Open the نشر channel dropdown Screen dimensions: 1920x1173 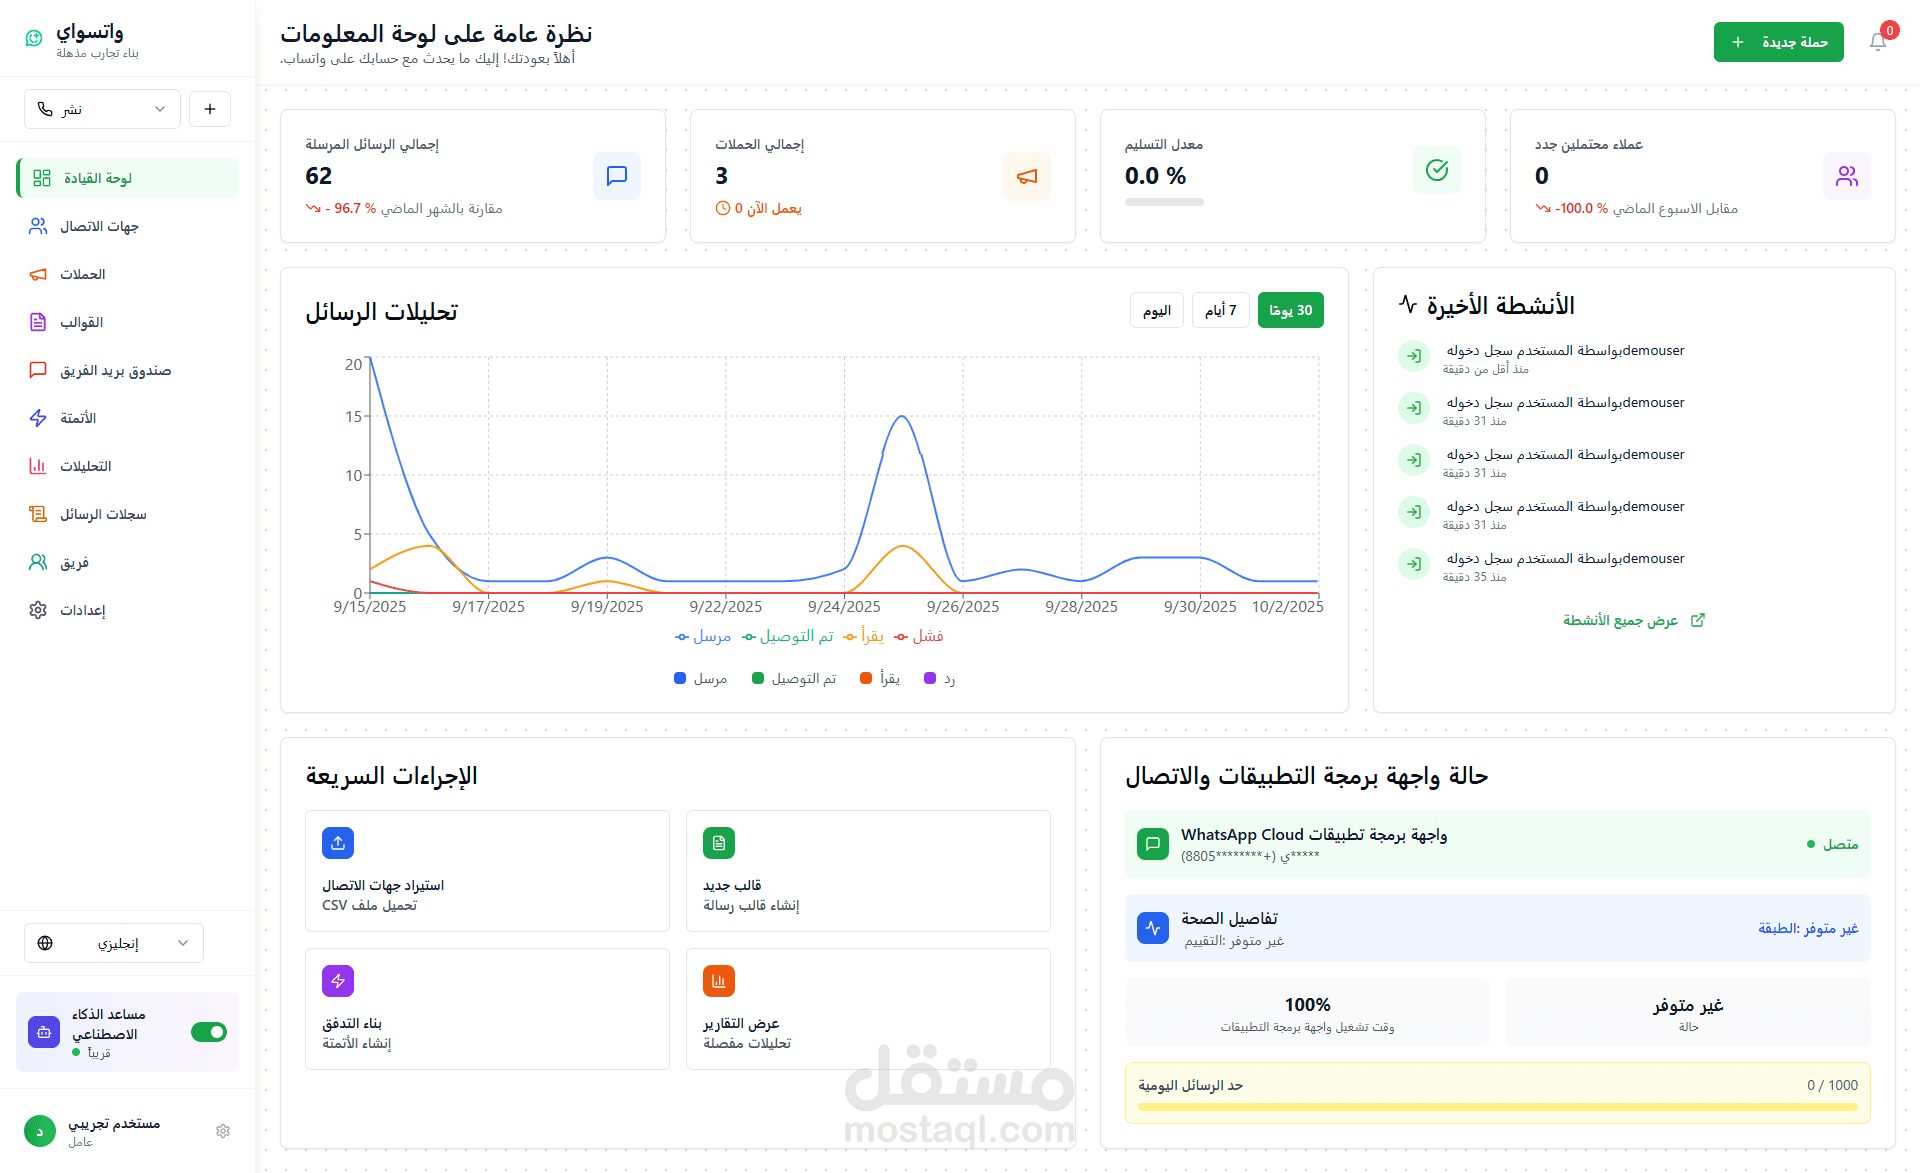point(102,109)
